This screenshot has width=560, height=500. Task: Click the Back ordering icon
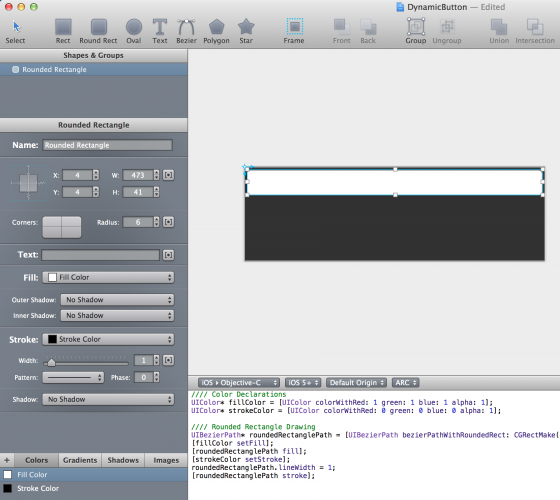(x=368, y=31)
